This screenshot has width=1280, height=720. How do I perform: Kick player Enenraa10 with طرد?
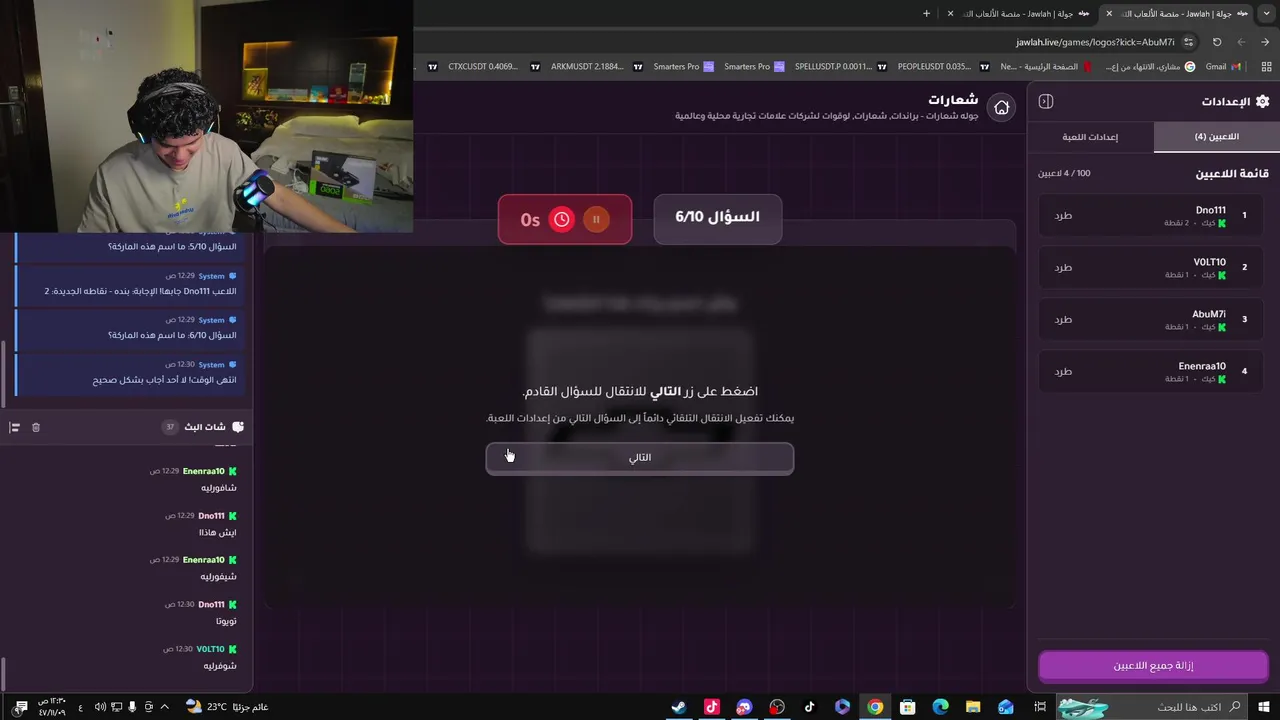(1063, 372)
